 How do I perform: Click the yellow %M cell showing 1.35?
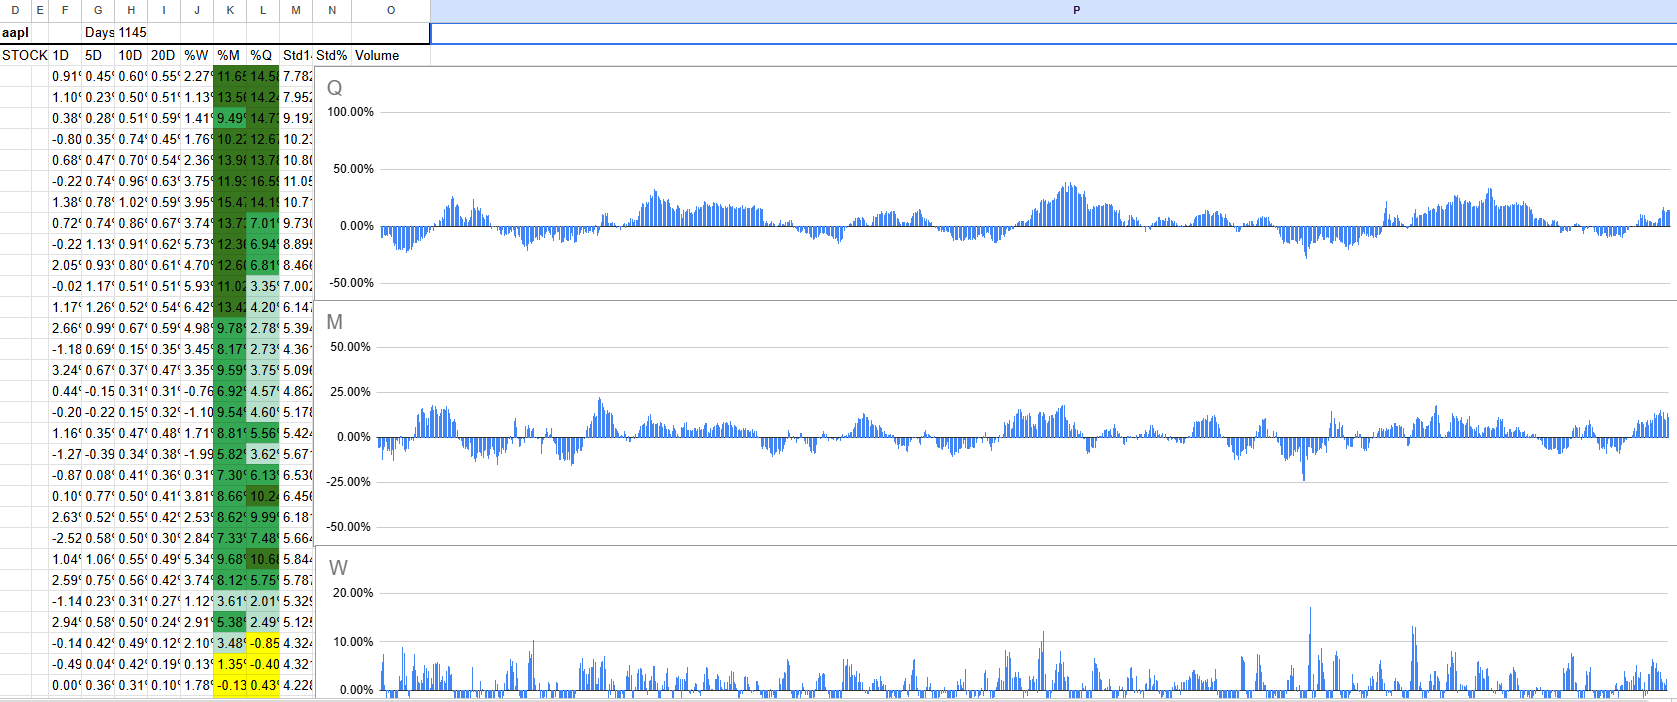pos(230,664)
